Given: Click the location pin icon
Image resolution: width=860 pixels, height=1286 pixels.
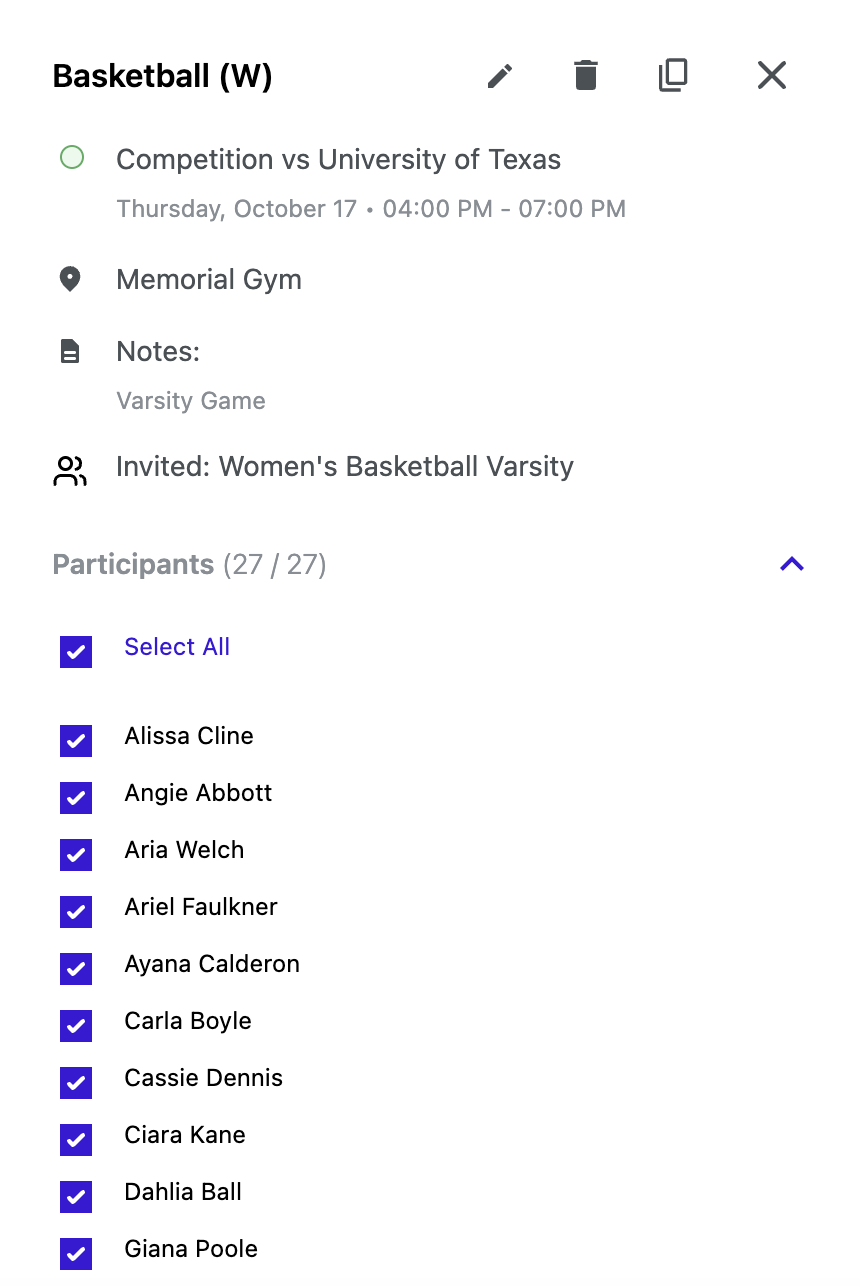Looking at the screenshot, I should pos(70,279).
